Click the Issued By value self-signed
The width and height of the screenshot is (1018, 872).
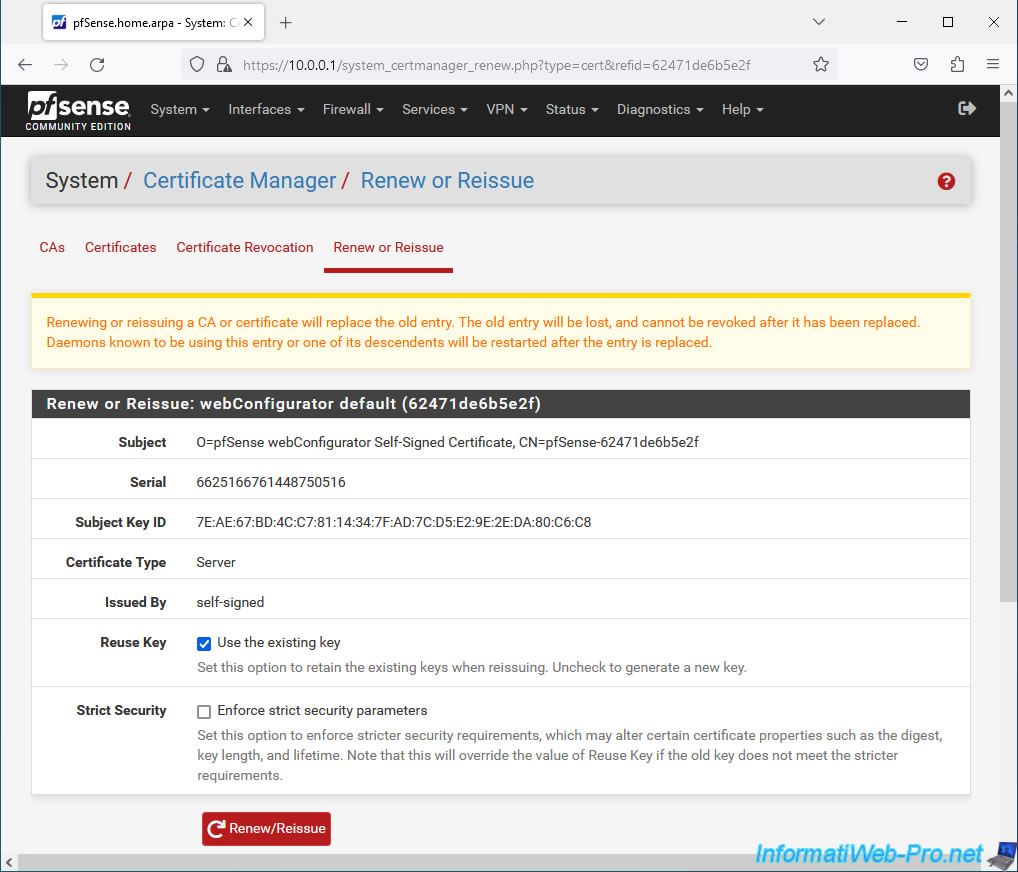tap(230, 603)
